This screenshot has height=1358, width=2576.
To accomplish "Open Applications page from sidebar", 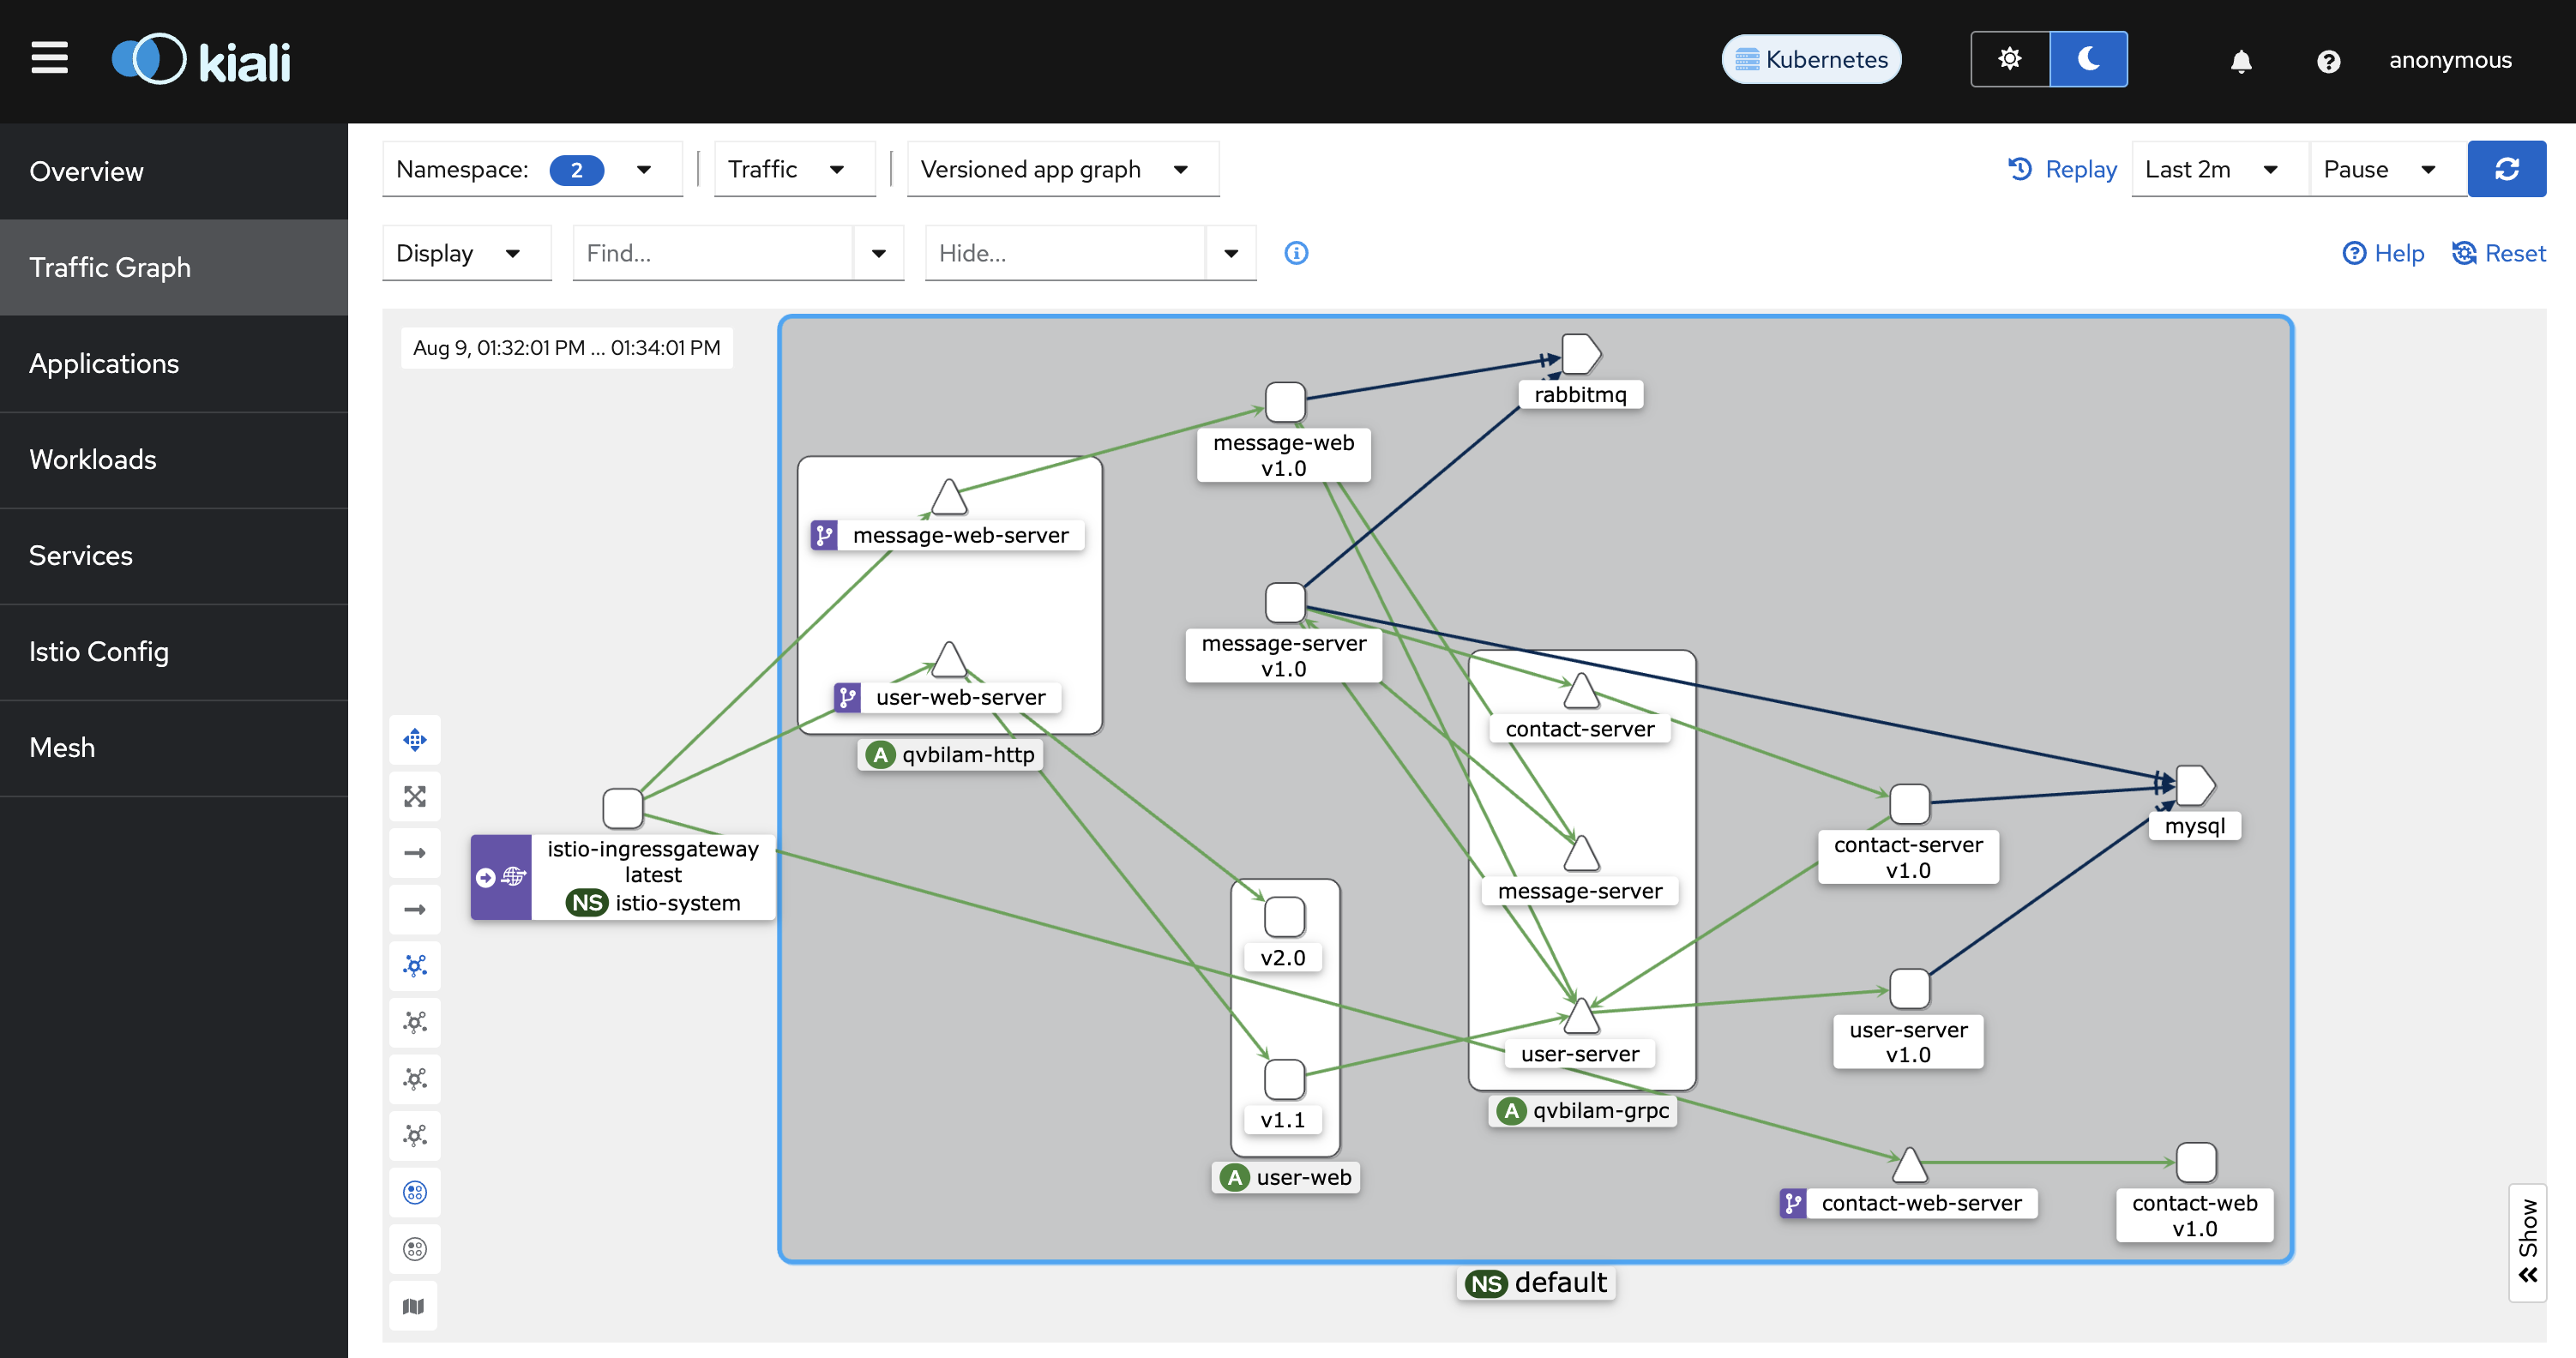I will (174, 363).
